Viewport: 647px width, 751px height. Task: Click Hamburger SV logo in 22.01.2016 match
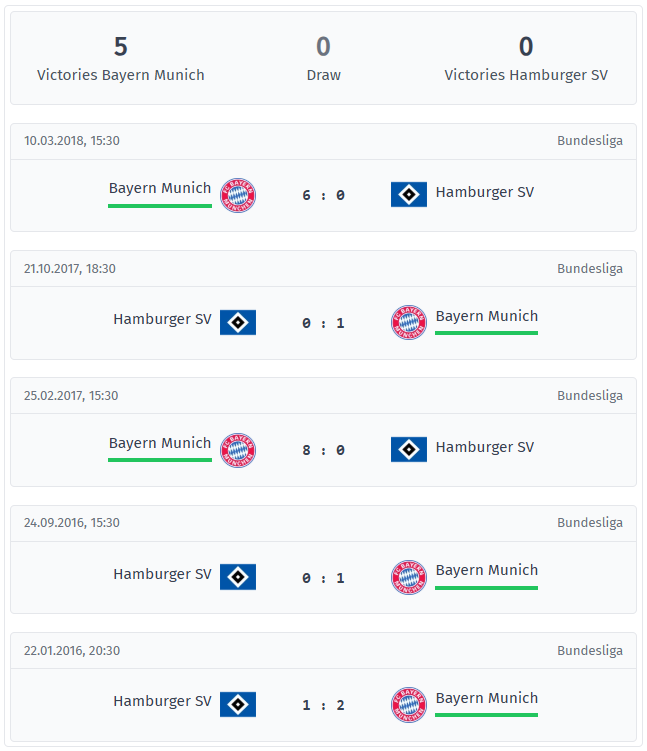pyautogui.click(x=238, y=704)
